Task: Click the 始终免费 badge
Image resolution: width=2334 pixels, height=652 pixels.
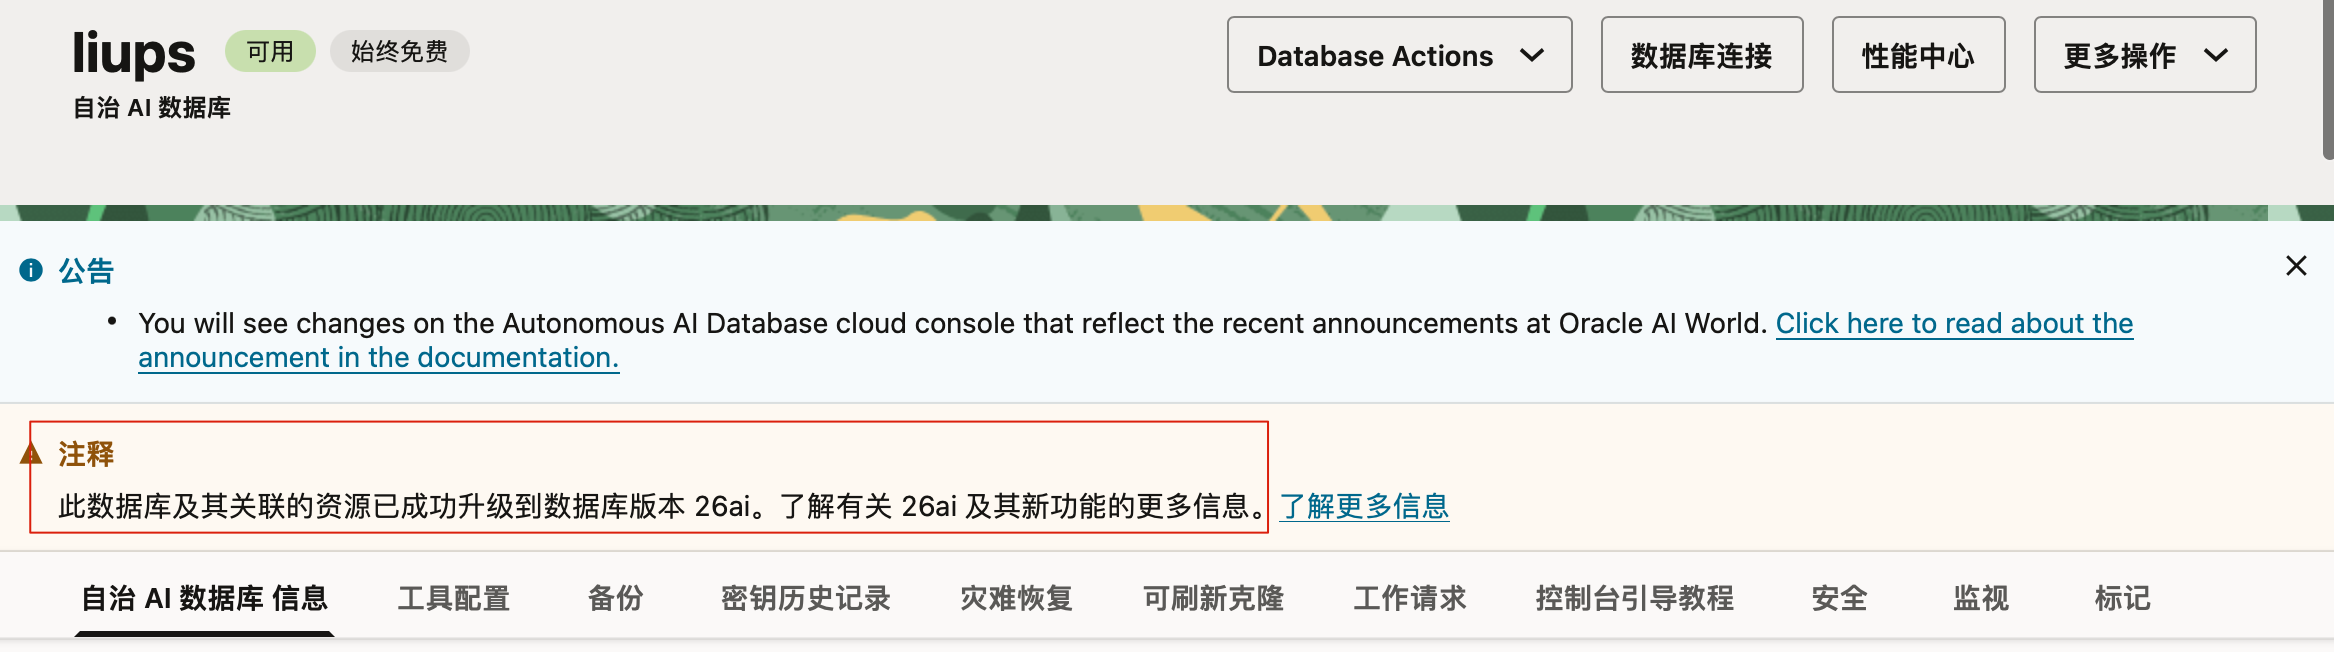Action: tap(399, 52)
